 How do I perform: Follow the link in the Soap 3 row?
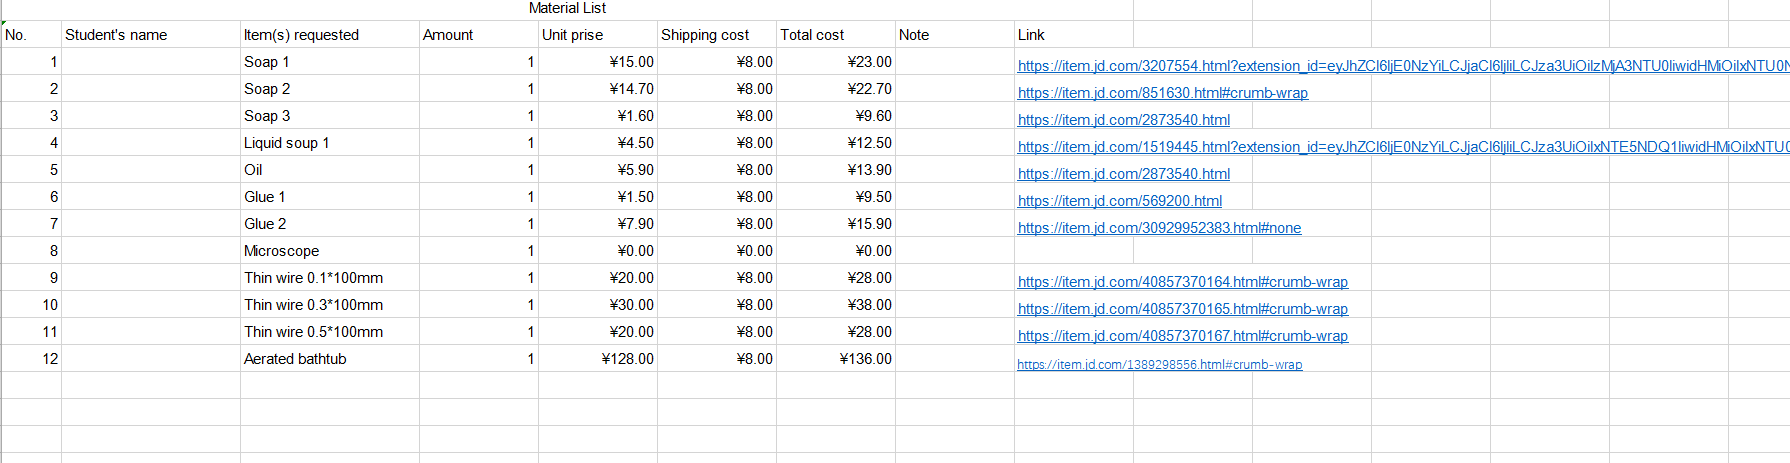(1123, 120)
